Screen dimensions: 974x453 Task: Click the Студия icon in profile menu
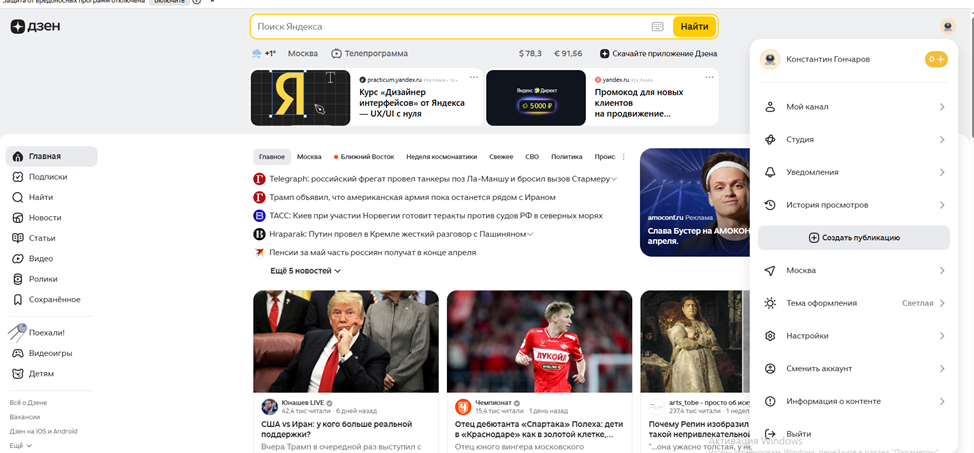(770, 140)
